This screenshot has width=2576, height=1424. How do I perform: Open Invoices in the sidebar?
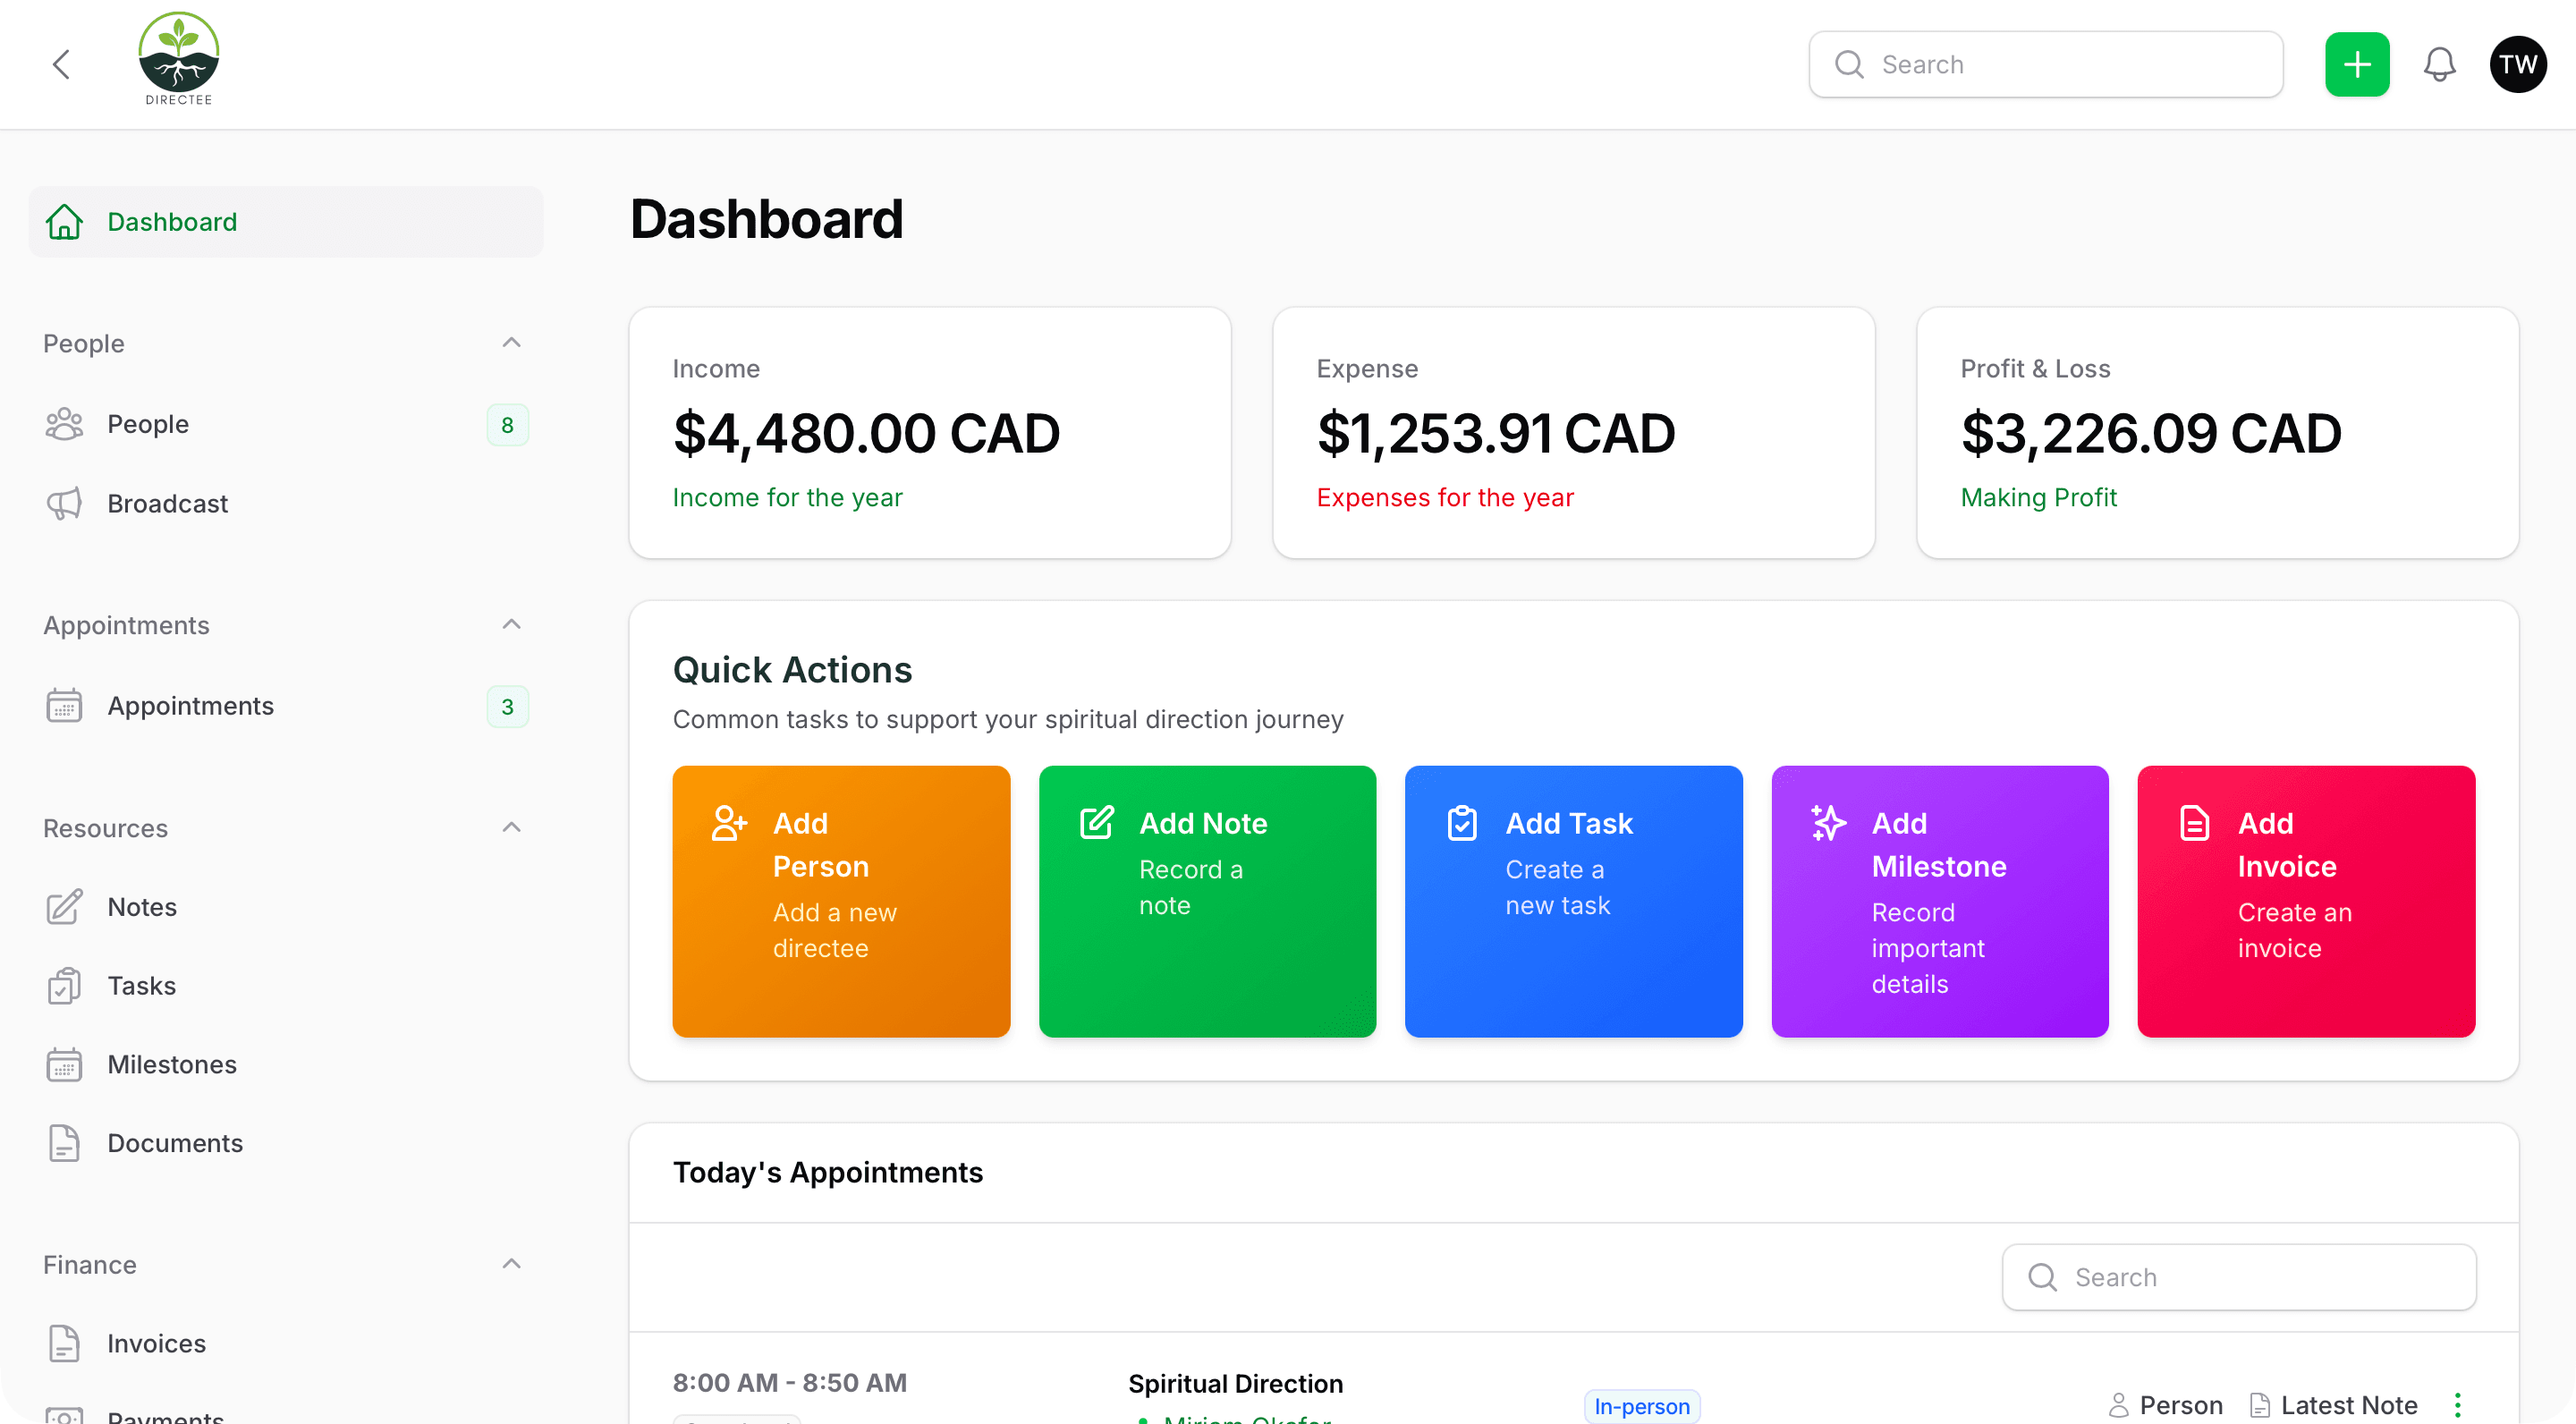286,1344
